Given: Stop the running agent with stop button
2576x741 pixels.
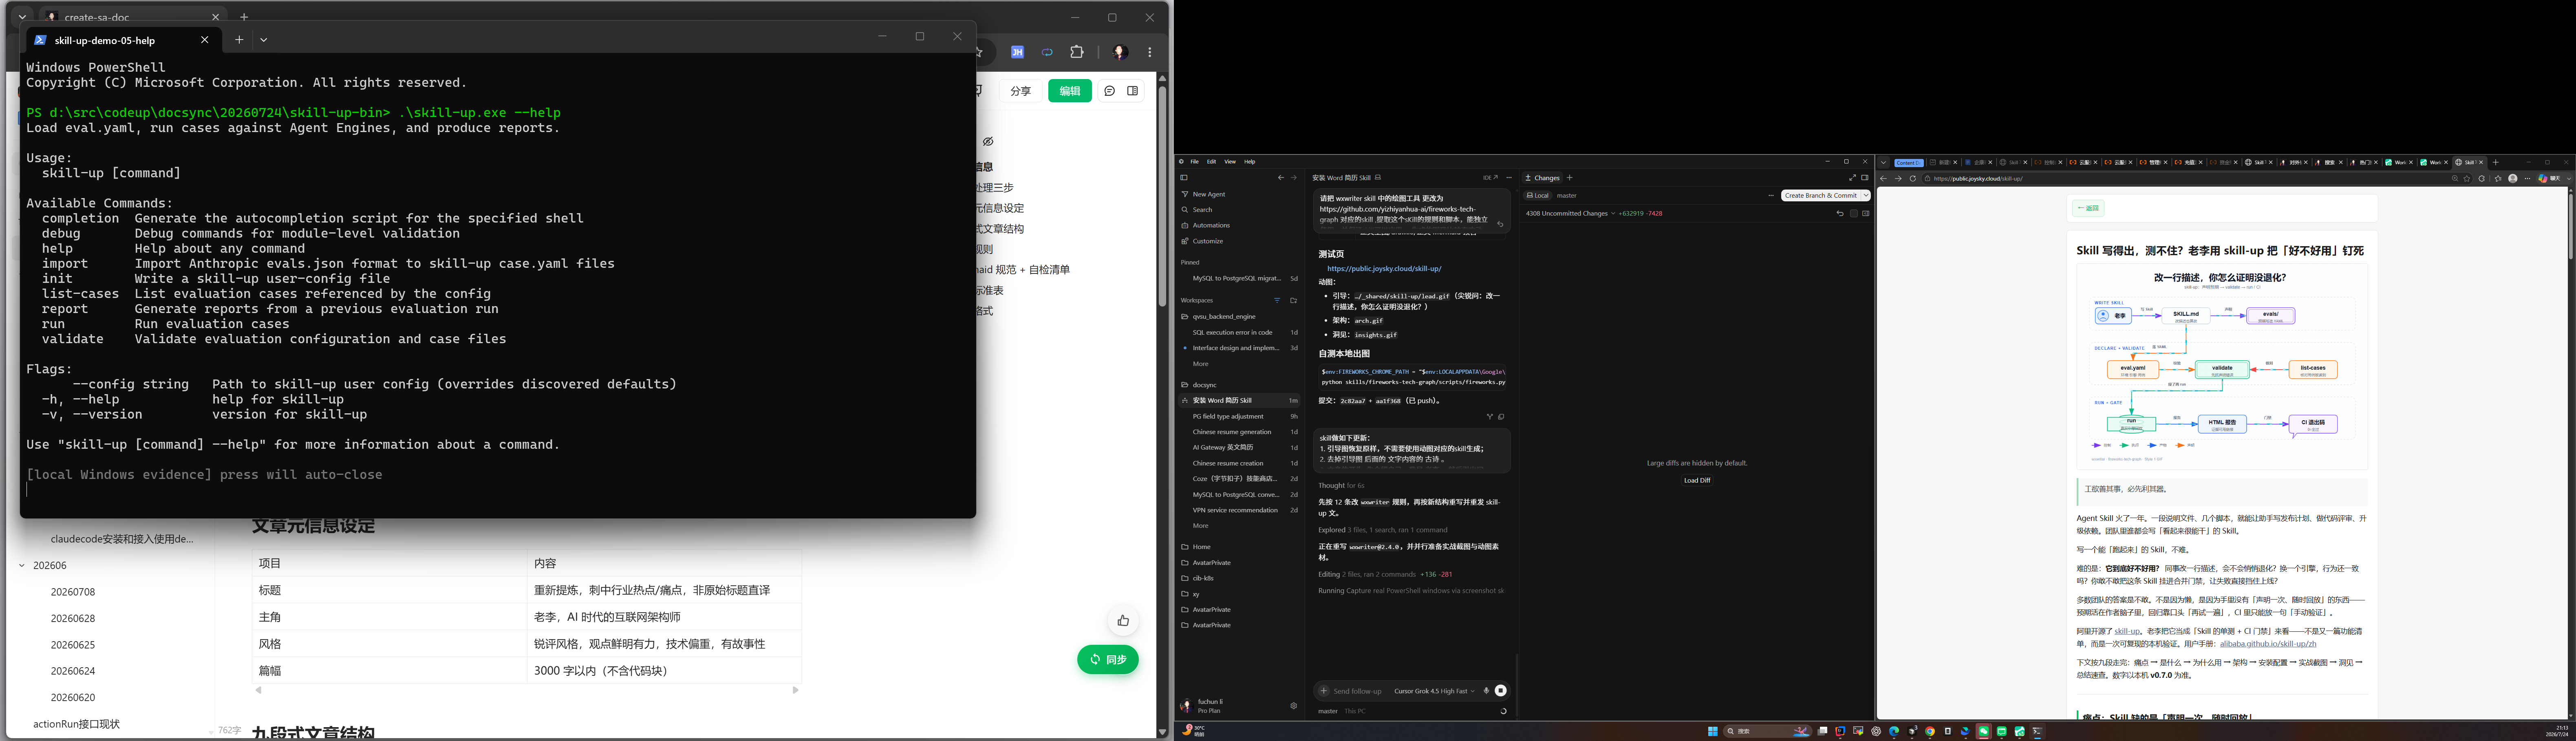Looking at the screenshot, I should [x=1501, y=691].
